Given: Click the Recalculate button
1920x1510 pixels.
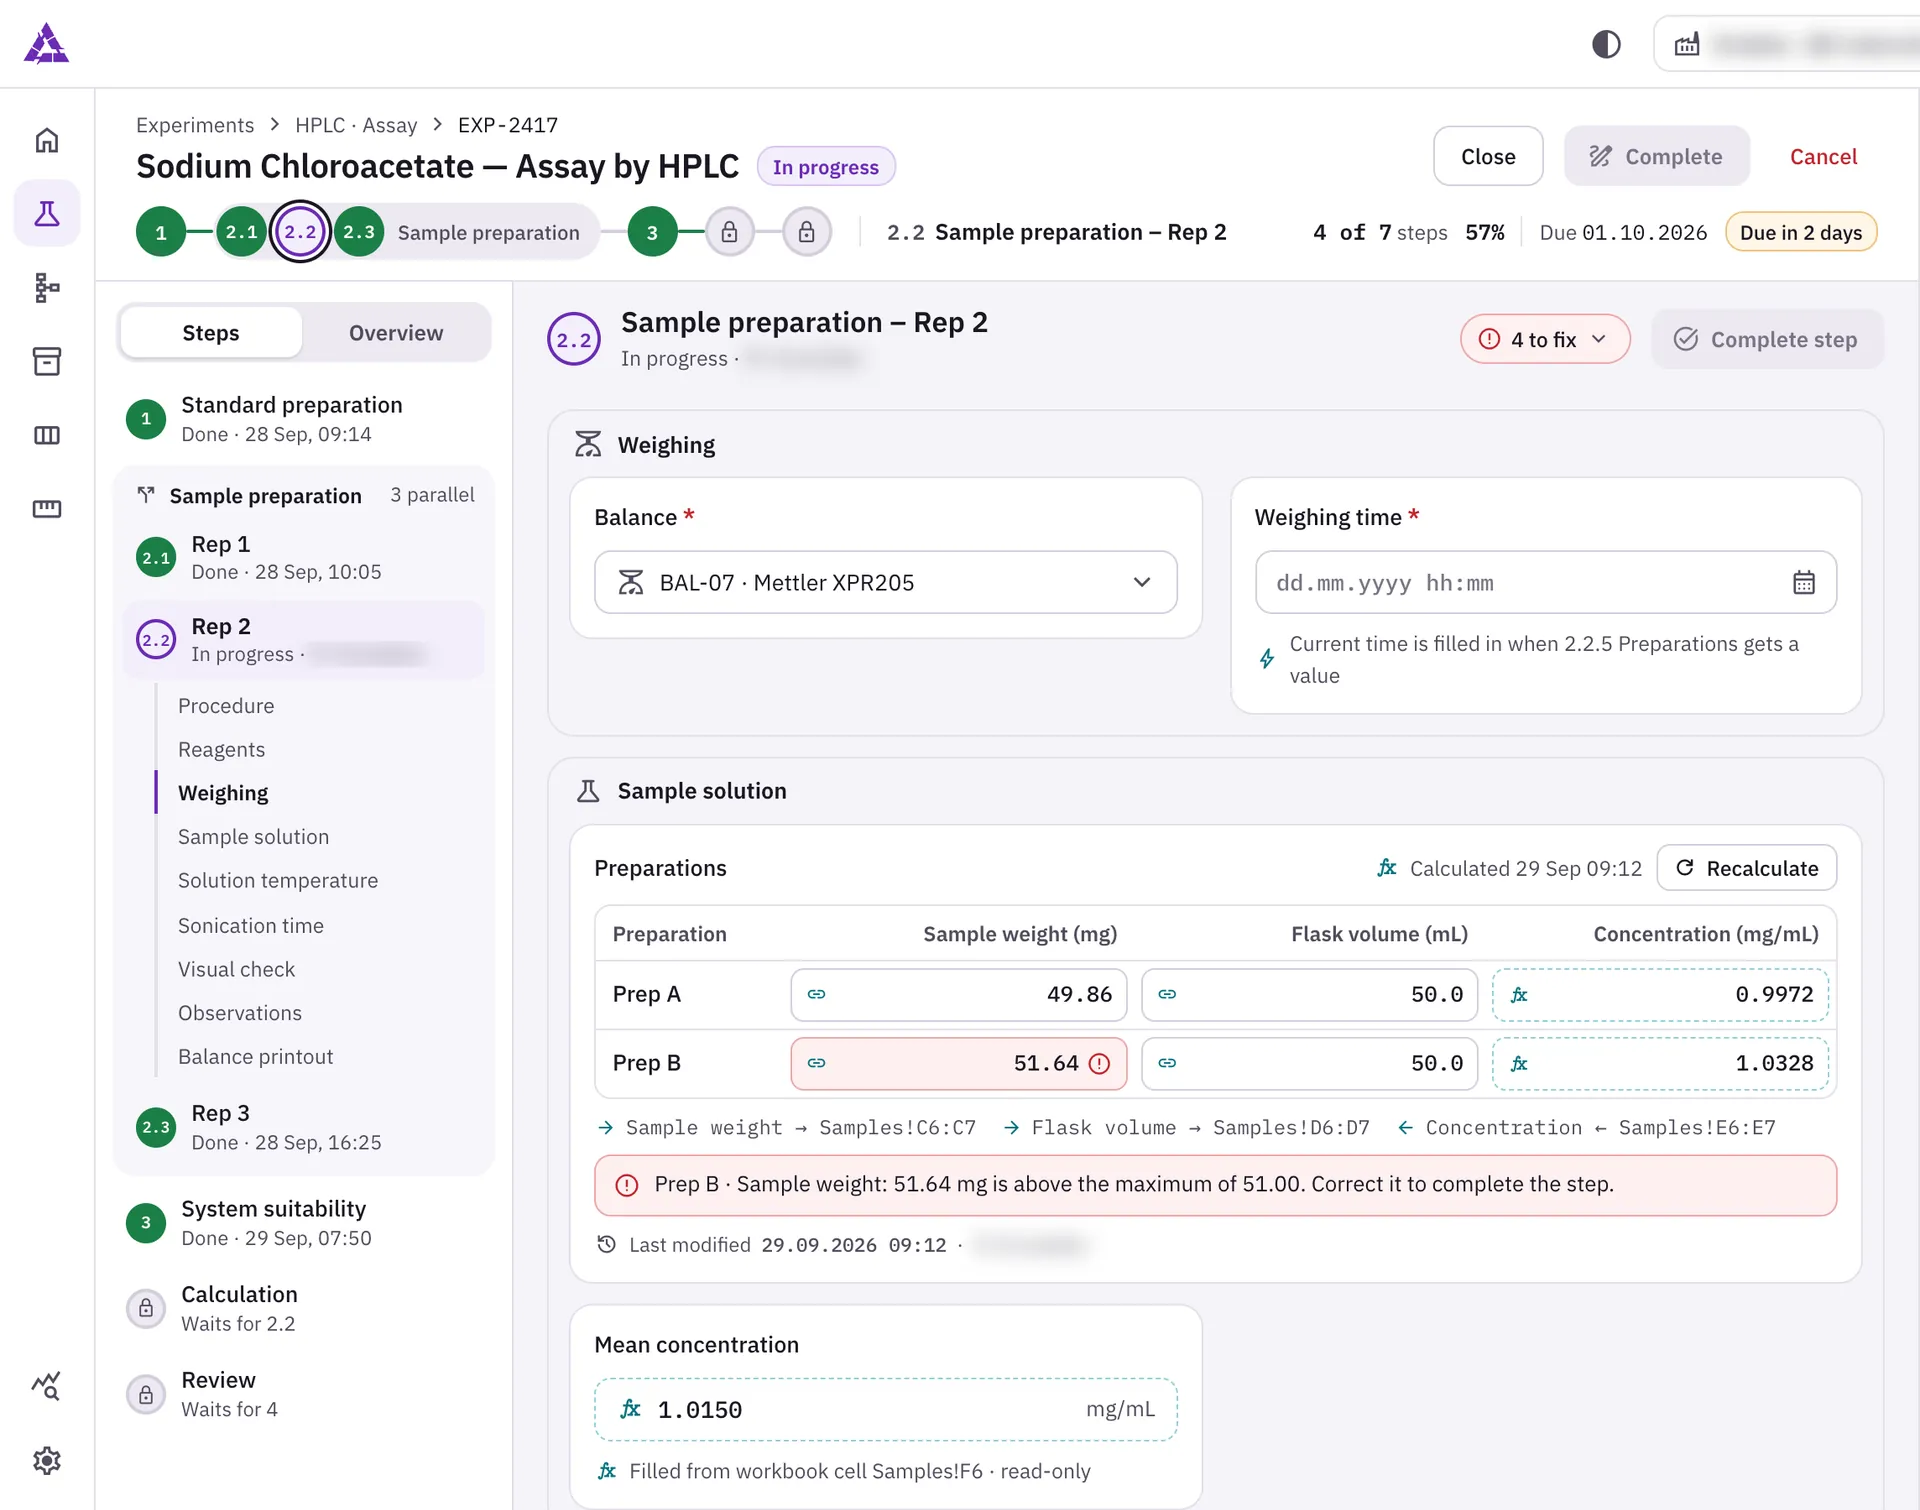Looking at the screenshot, I should coord(1746,867).
